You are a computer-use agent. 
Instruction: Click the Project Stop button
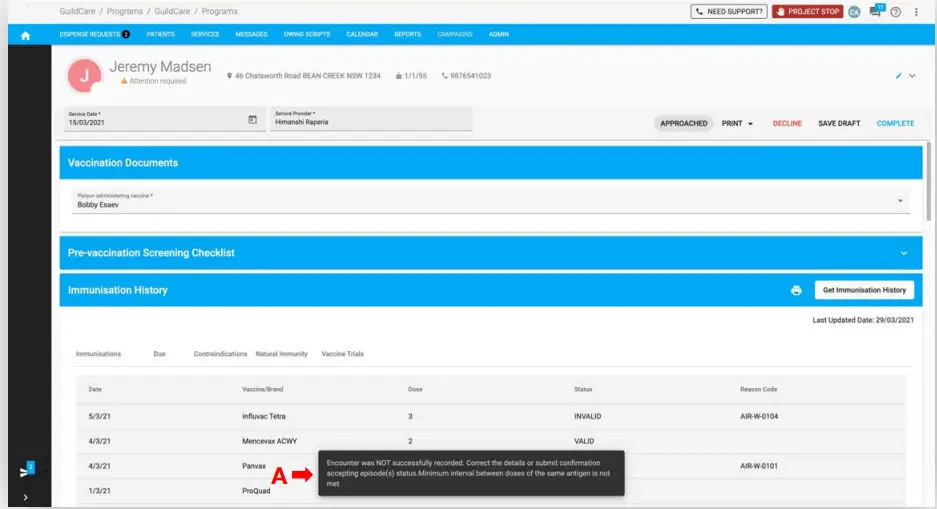click(x=807, y=11)
